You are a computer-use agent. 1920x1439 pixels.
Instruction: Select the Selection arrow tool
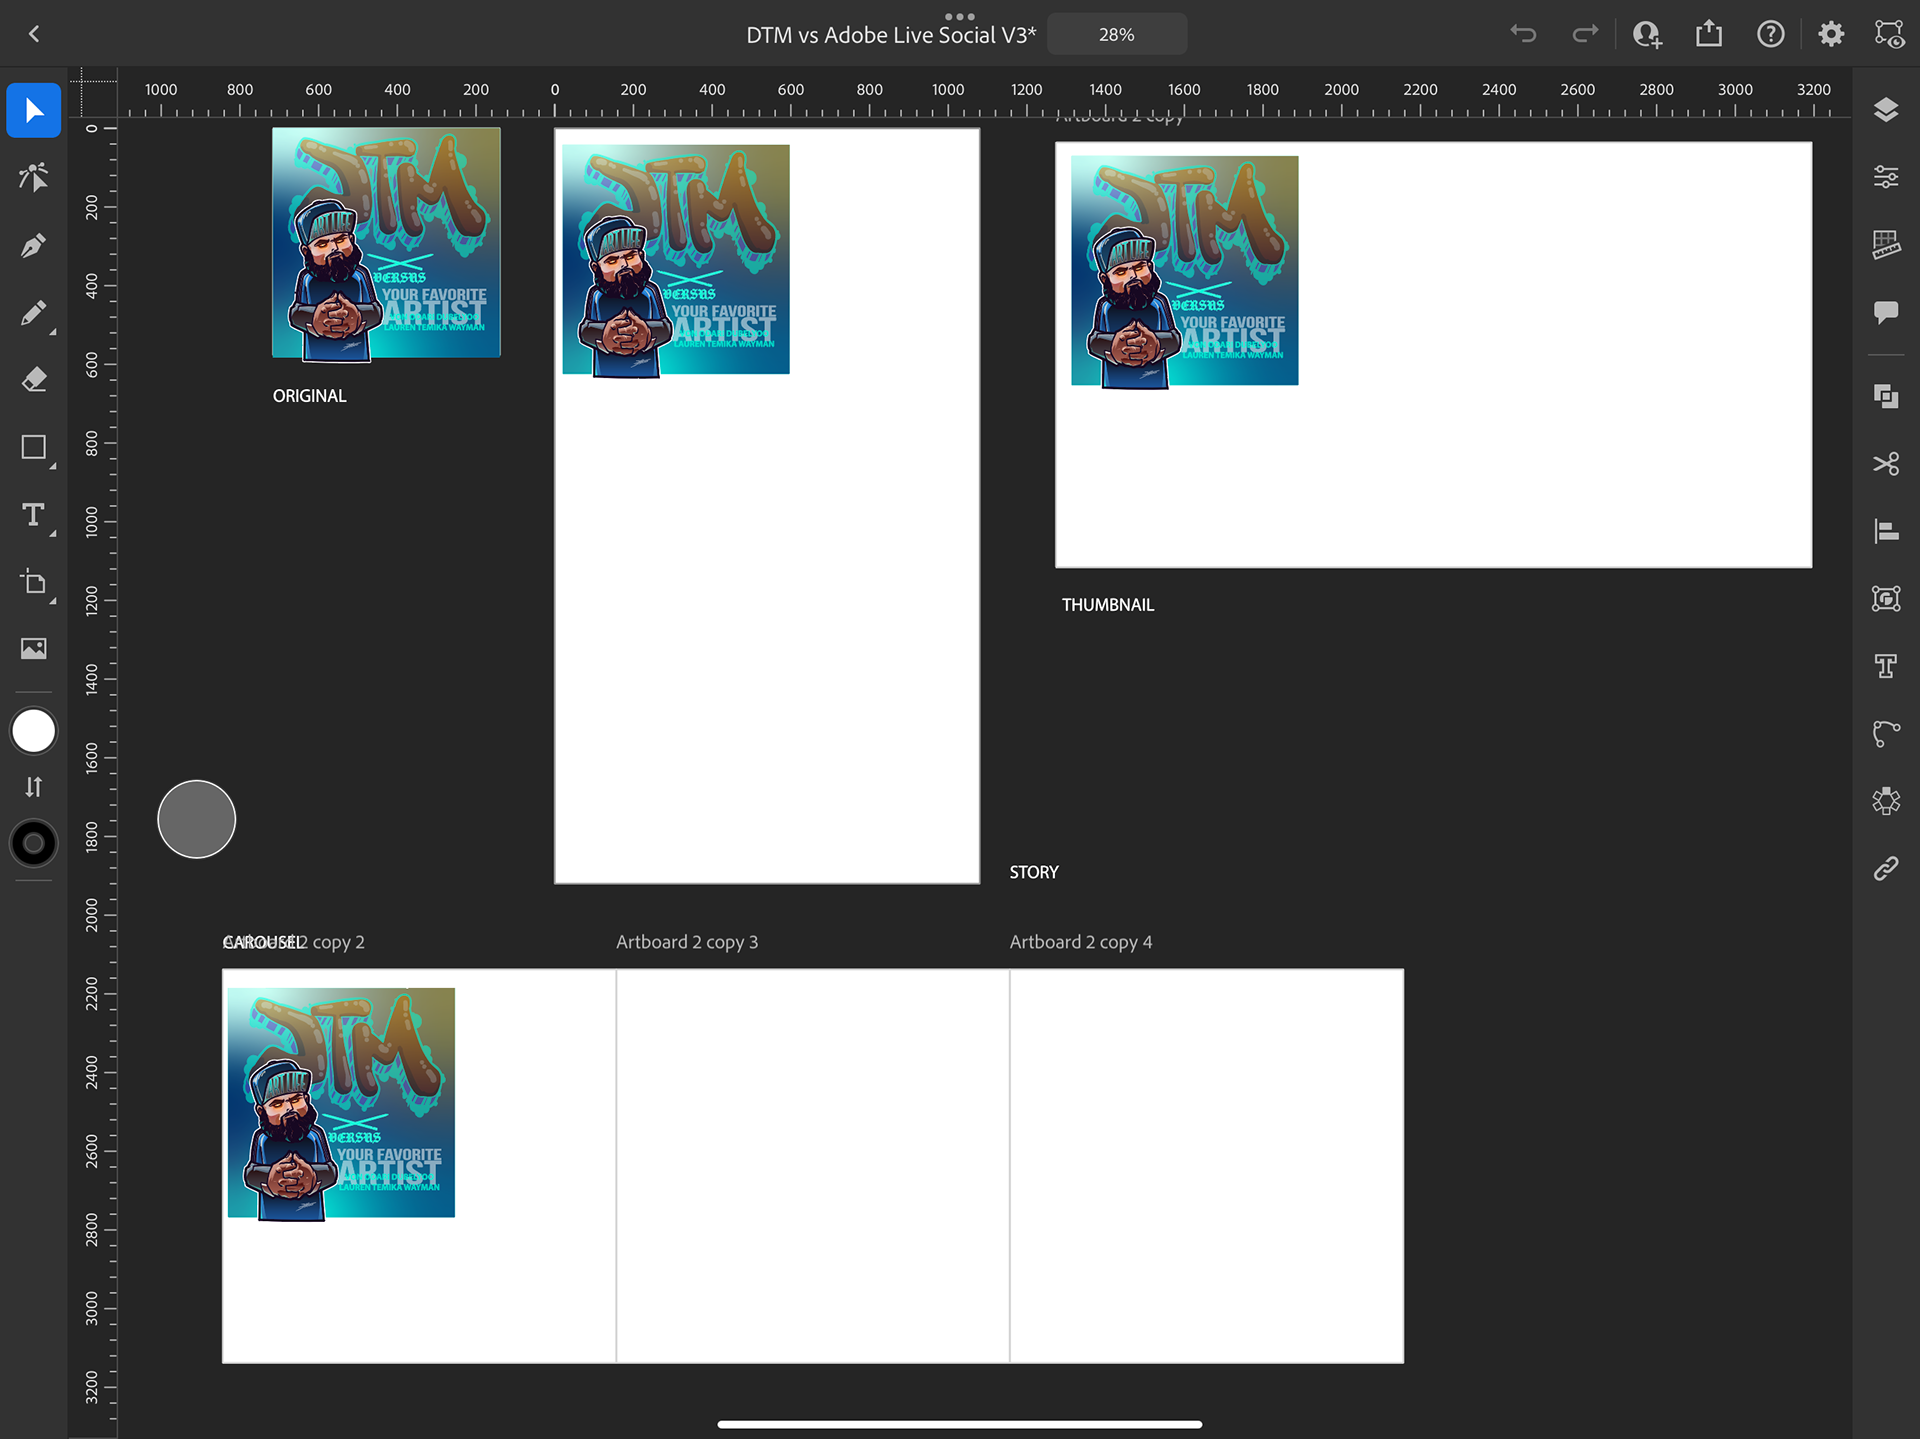coord(34,110)
